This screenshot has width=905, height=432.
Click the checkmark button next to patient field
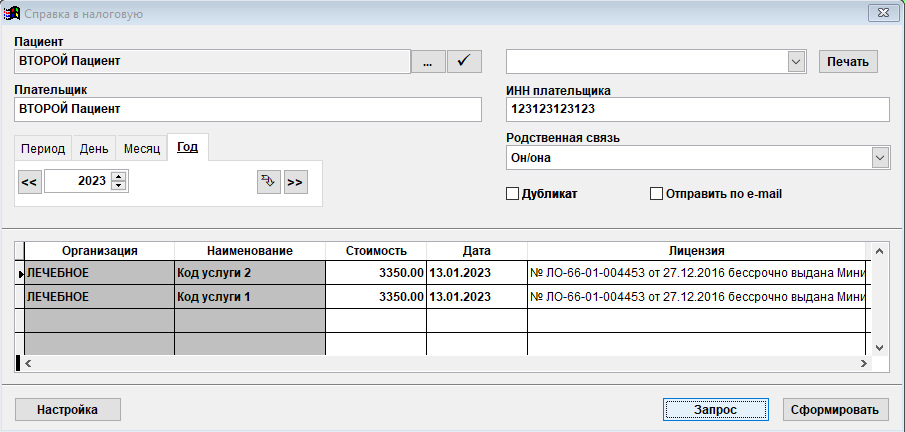[463, 61]
